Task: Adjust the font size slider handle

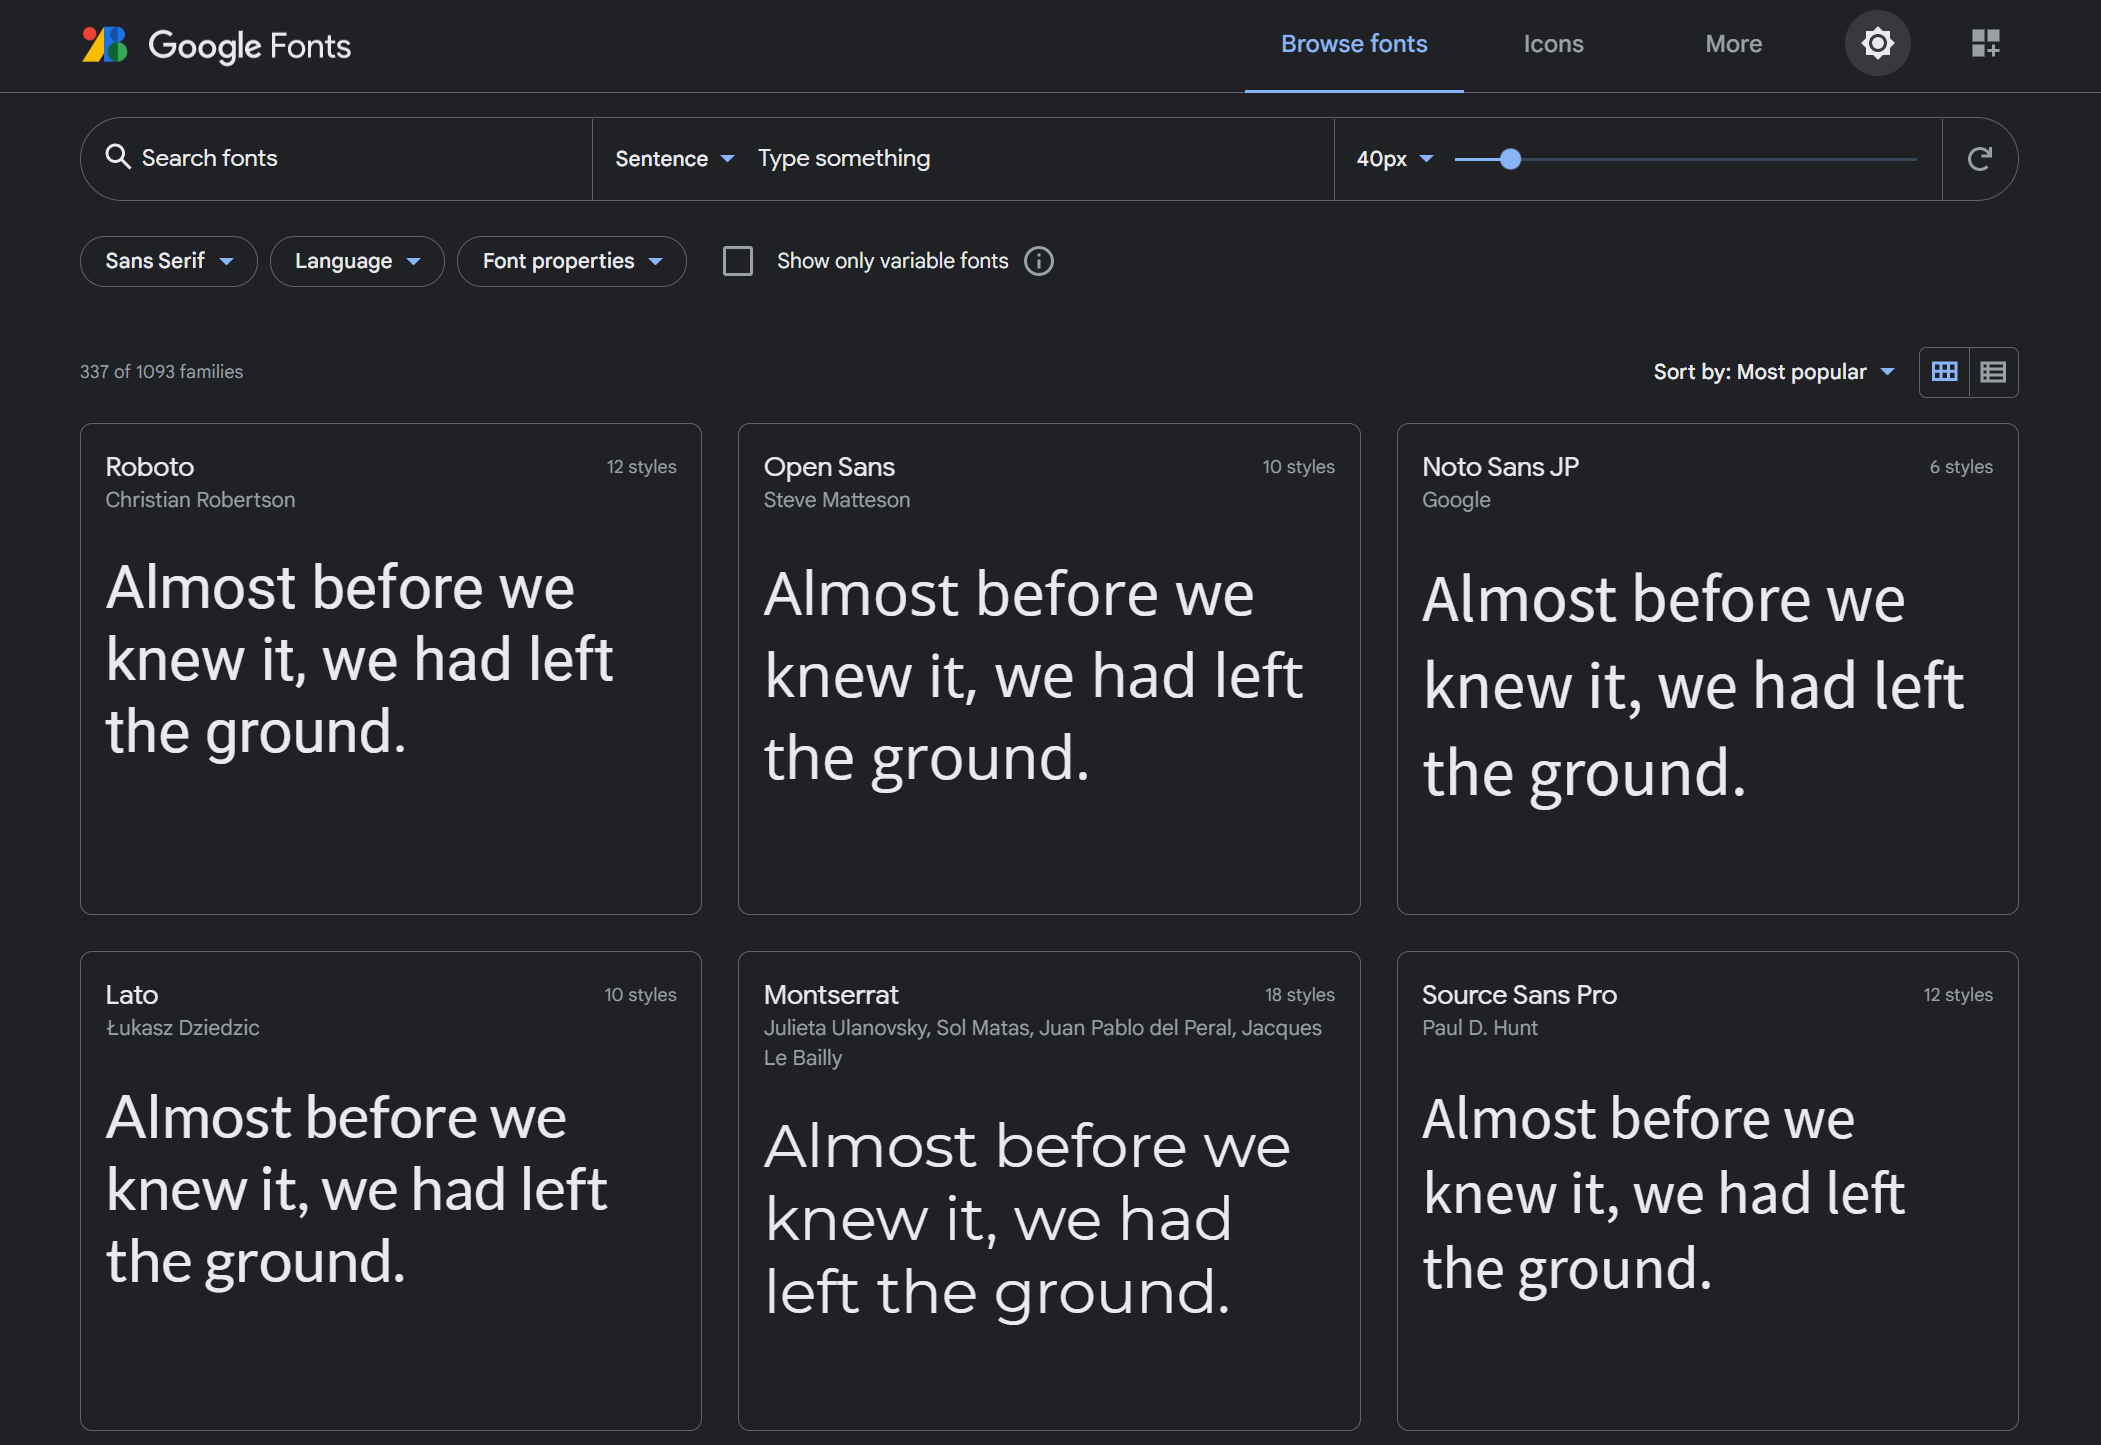Action: tap(1510, 159)
